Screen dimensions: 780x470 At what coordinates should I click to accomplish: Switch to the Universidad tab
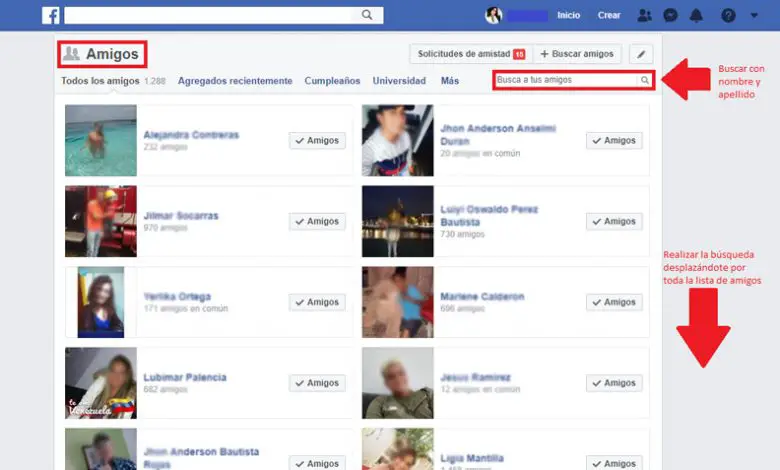tap(399, 81)
